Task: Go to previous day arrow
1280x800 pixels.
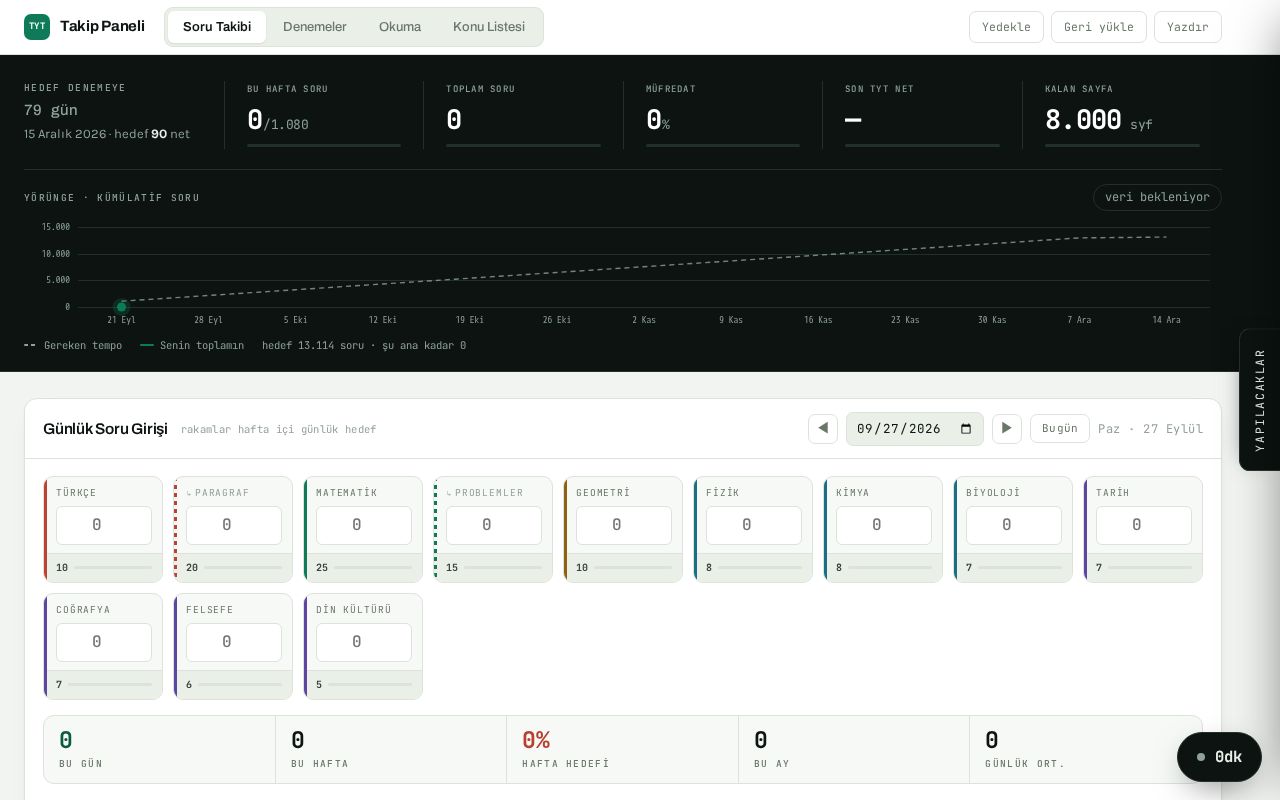Action: (x=823, y=429)
